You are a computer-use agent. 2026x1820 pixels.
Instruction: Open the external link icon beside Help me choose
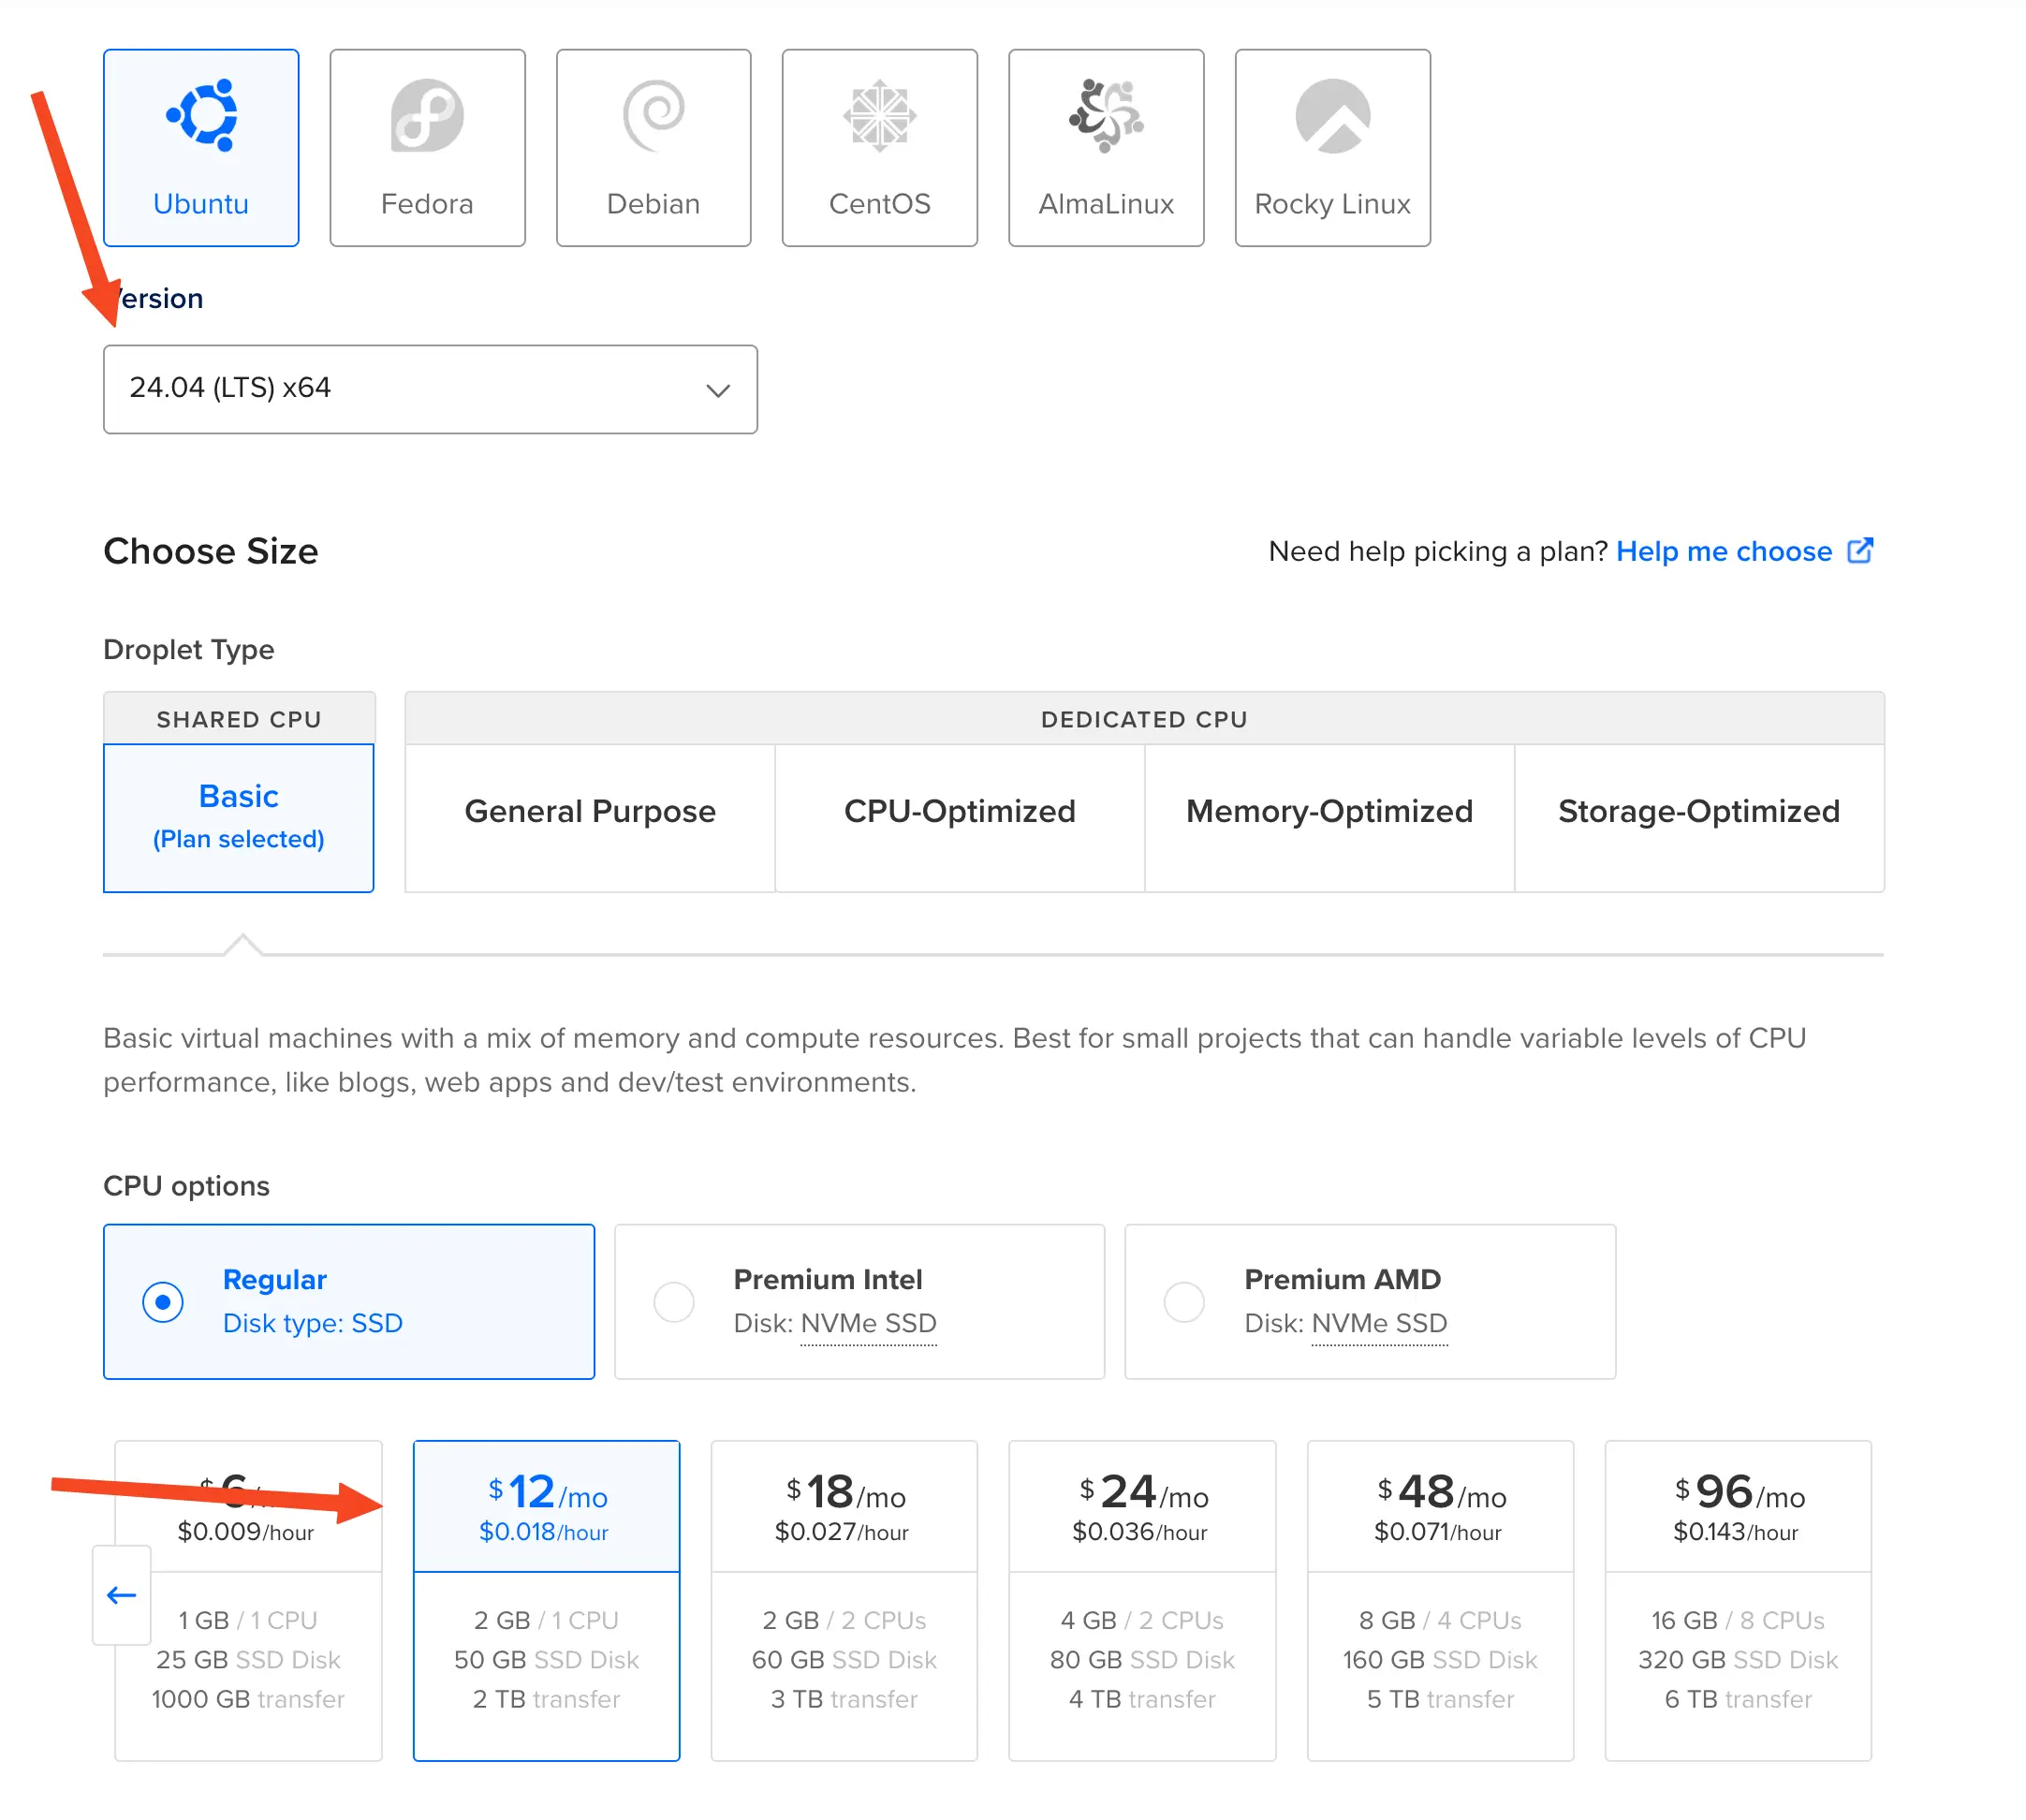pyautogui.click(x=1860, y=550)
